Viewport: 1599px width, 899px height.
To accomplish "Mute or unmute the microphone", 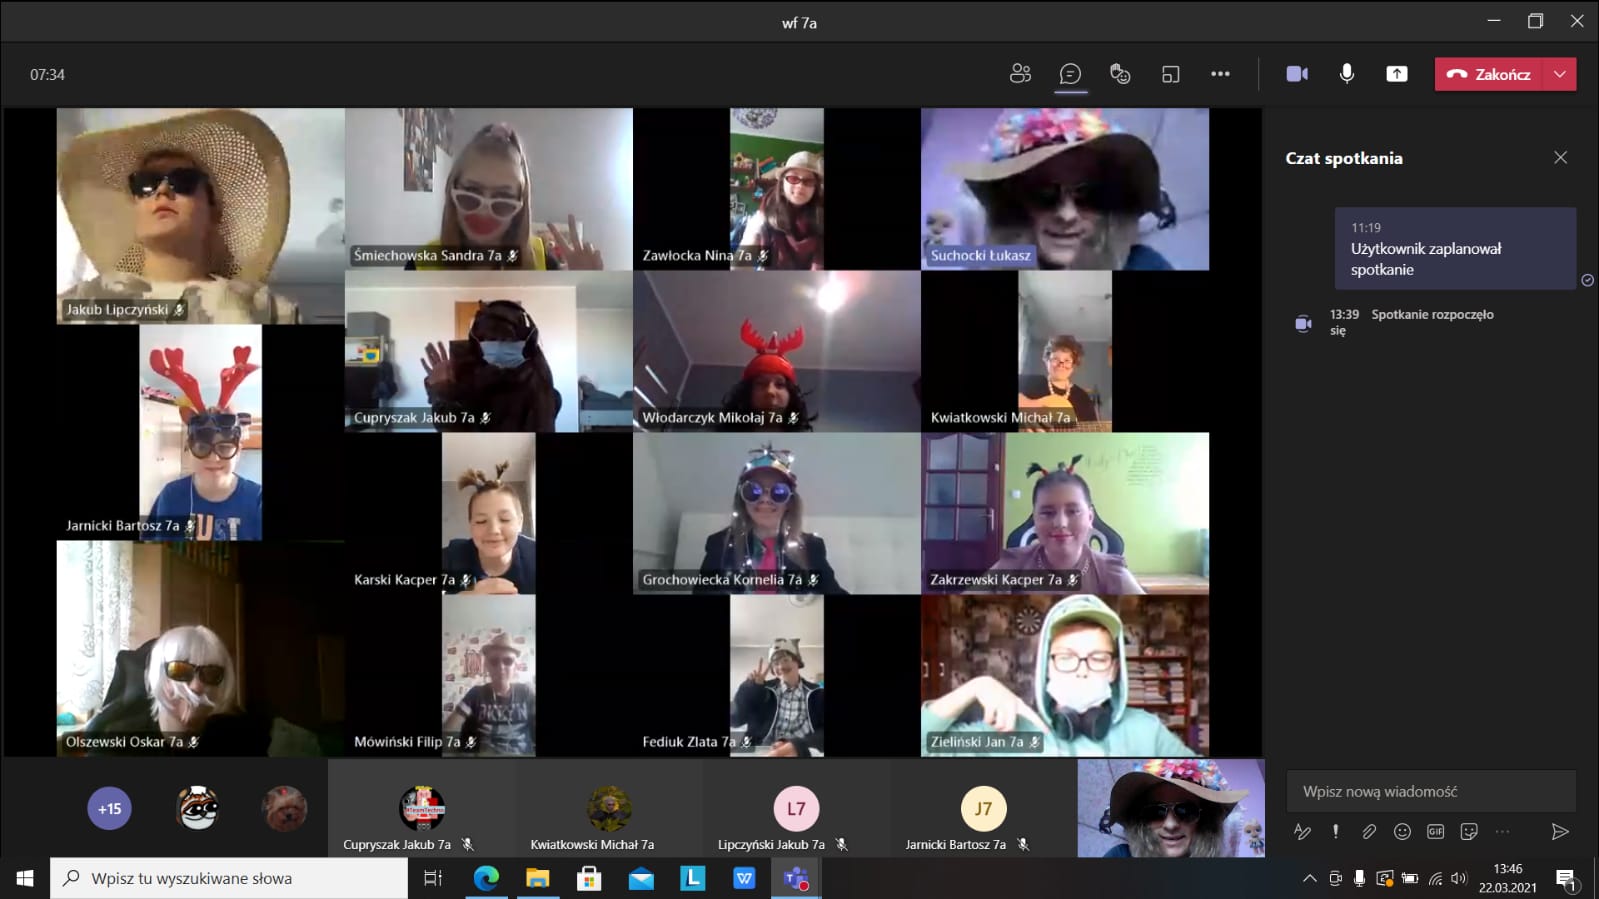I will pos(1347,74).
